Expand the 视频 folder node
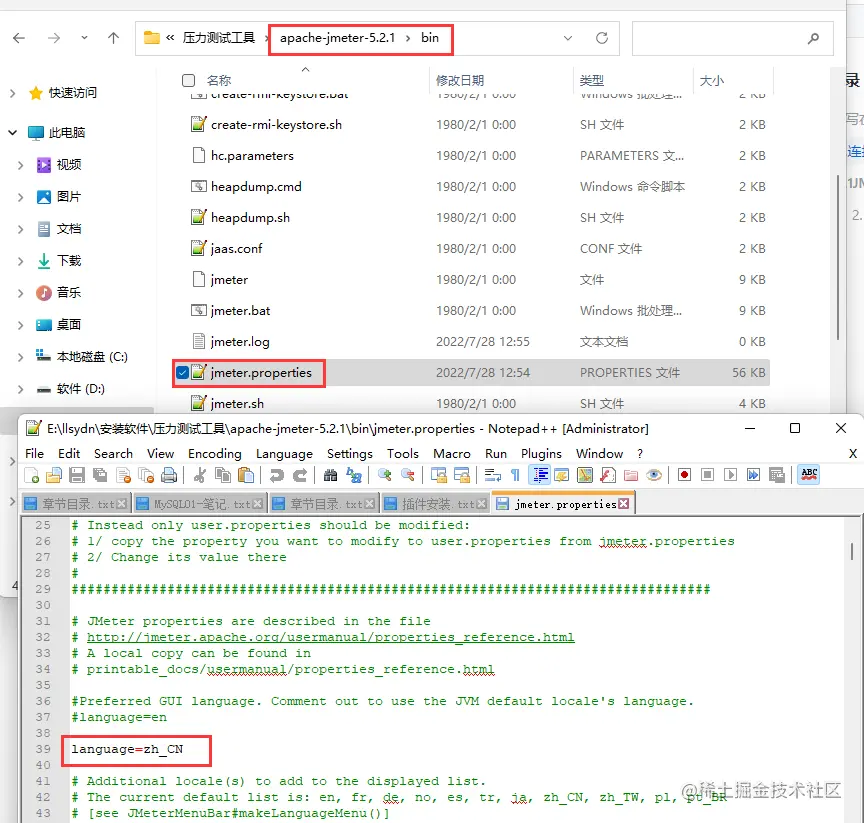This screenshot has width=864, height=823. coord(20,165)
